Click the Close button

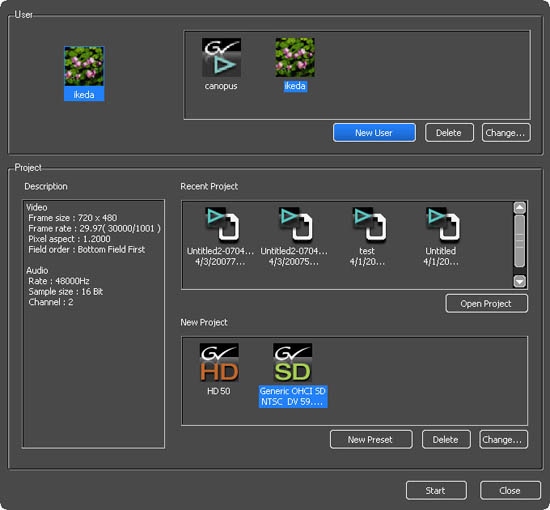pos(510,490)
